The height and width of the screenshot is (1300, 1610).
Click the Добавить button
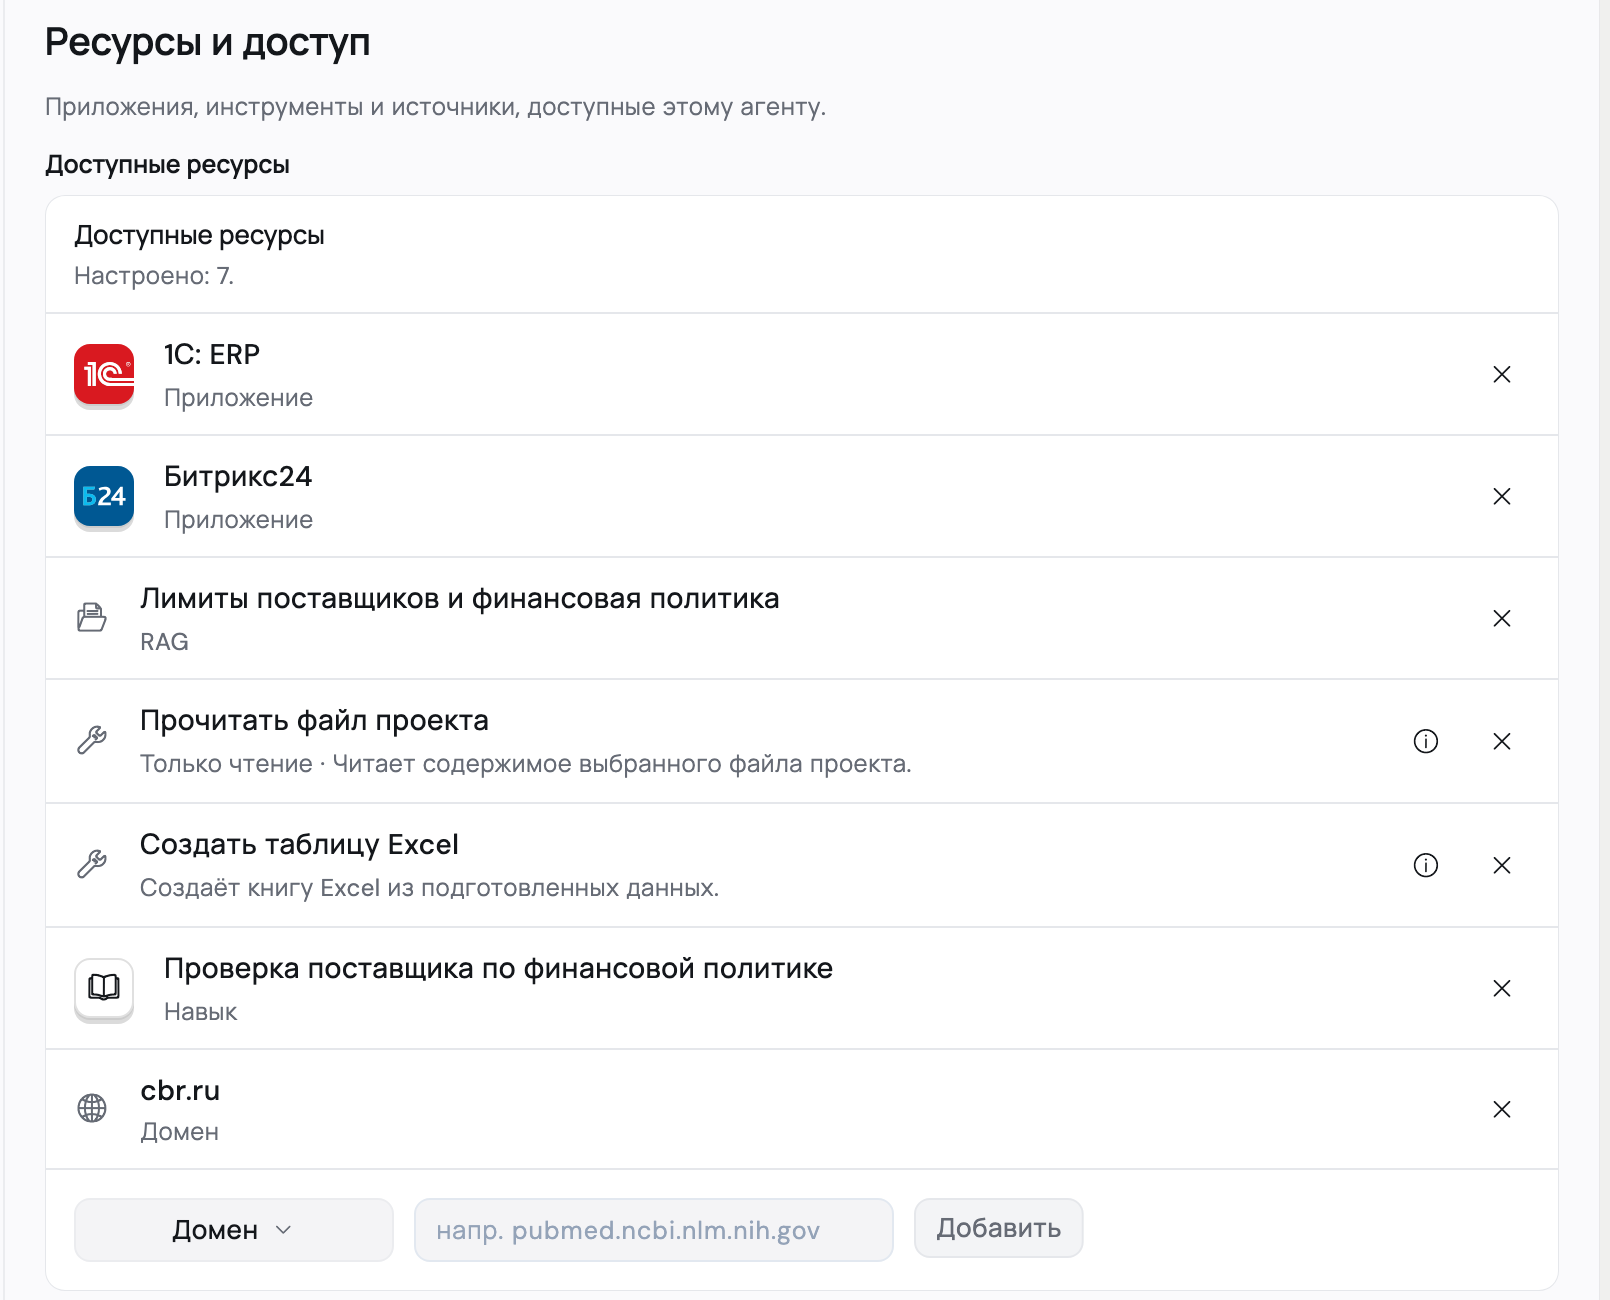coord(998,1228)
